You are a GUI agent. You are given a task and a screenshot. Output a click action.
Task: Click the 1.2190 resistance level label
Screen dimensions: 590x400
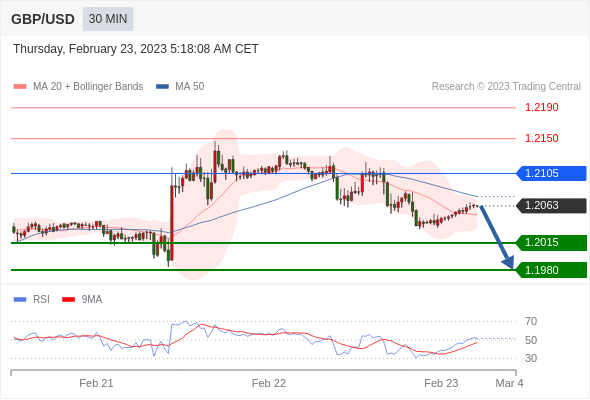541,107
